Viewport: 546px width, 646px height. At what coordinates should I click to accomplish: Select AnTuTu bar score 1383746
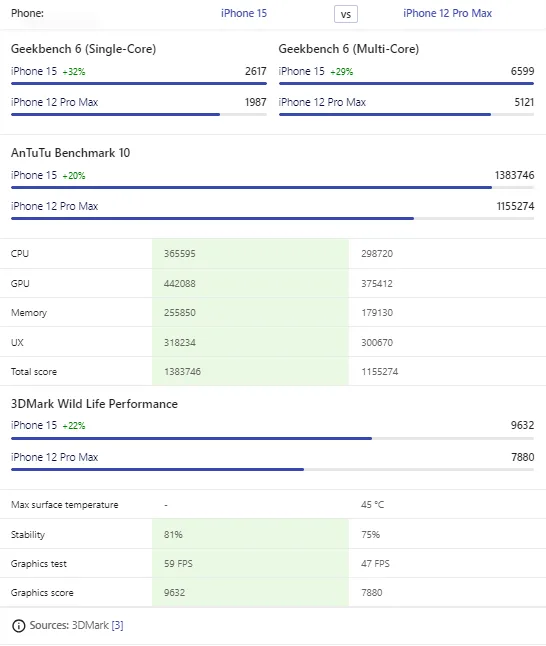tap(514, 176)
